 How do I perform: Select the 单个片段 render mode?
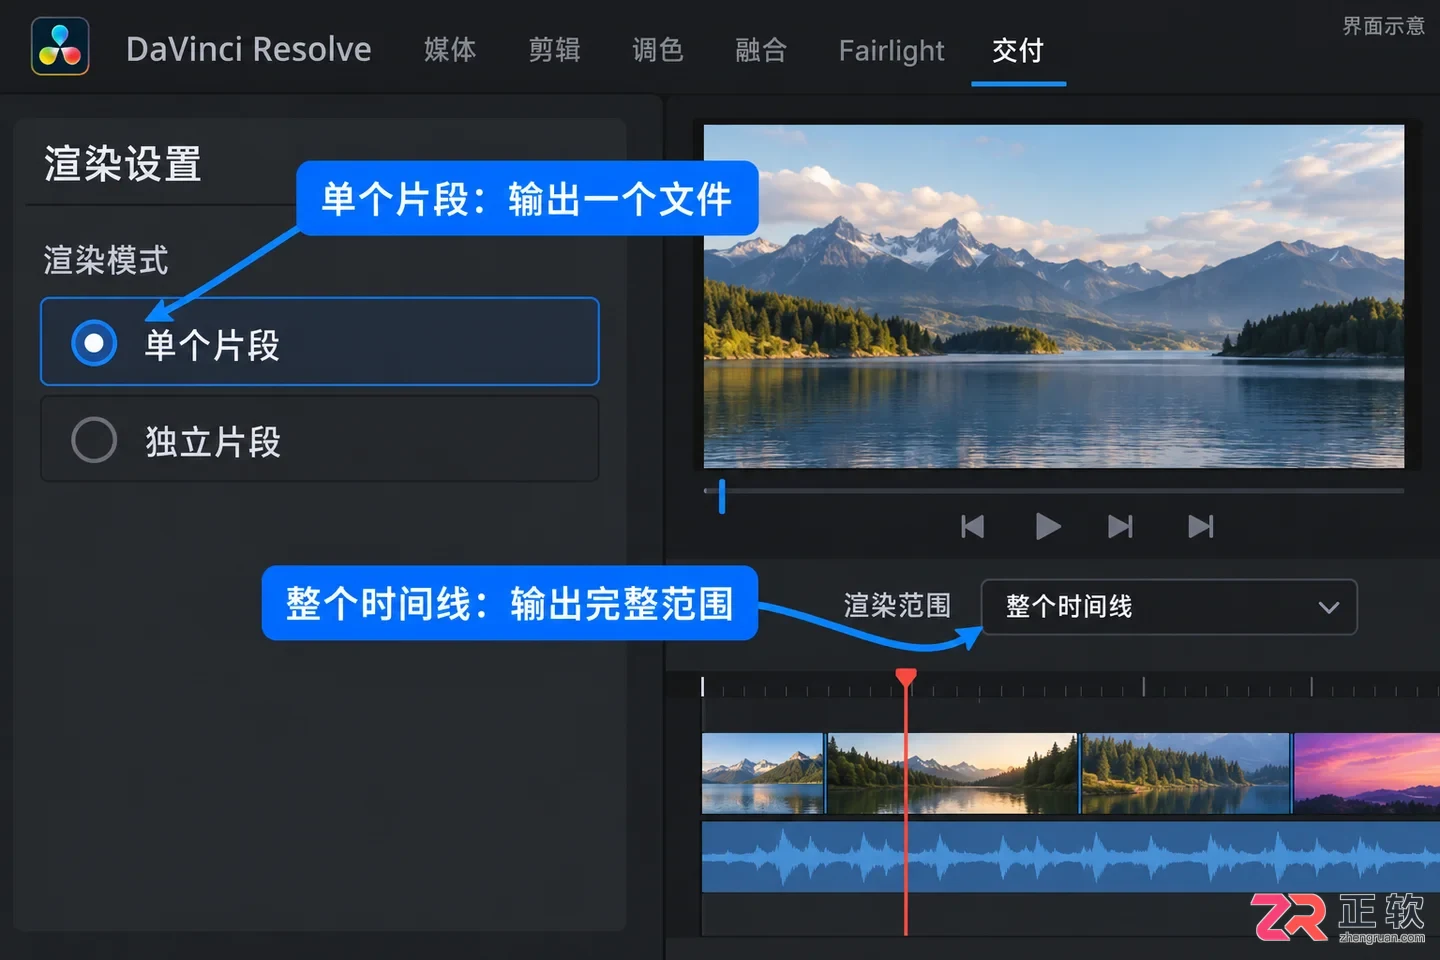[x=320, y=341]
